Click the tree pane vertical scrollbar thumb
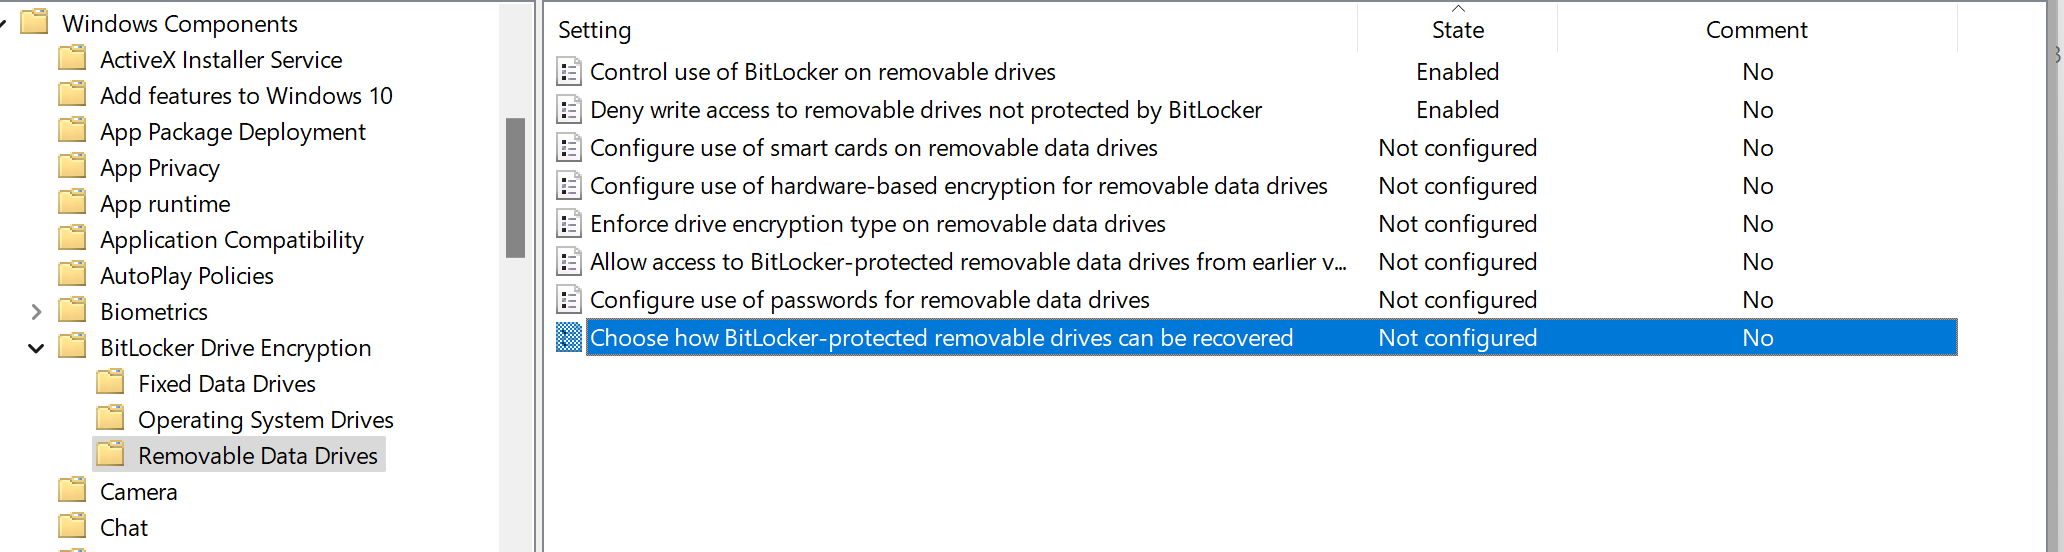Screen dimensions: 2064x552 (x=515, y=188)
